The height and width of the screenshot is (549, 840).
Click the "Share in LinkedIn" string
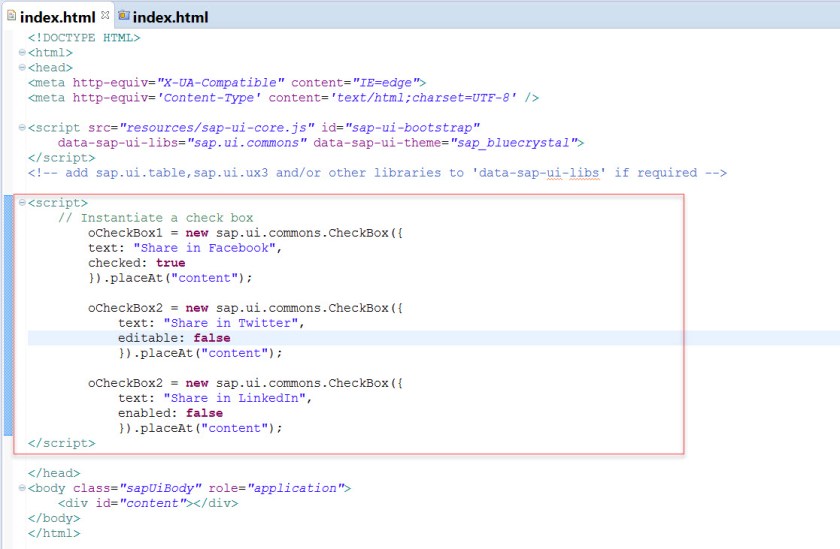234,397
